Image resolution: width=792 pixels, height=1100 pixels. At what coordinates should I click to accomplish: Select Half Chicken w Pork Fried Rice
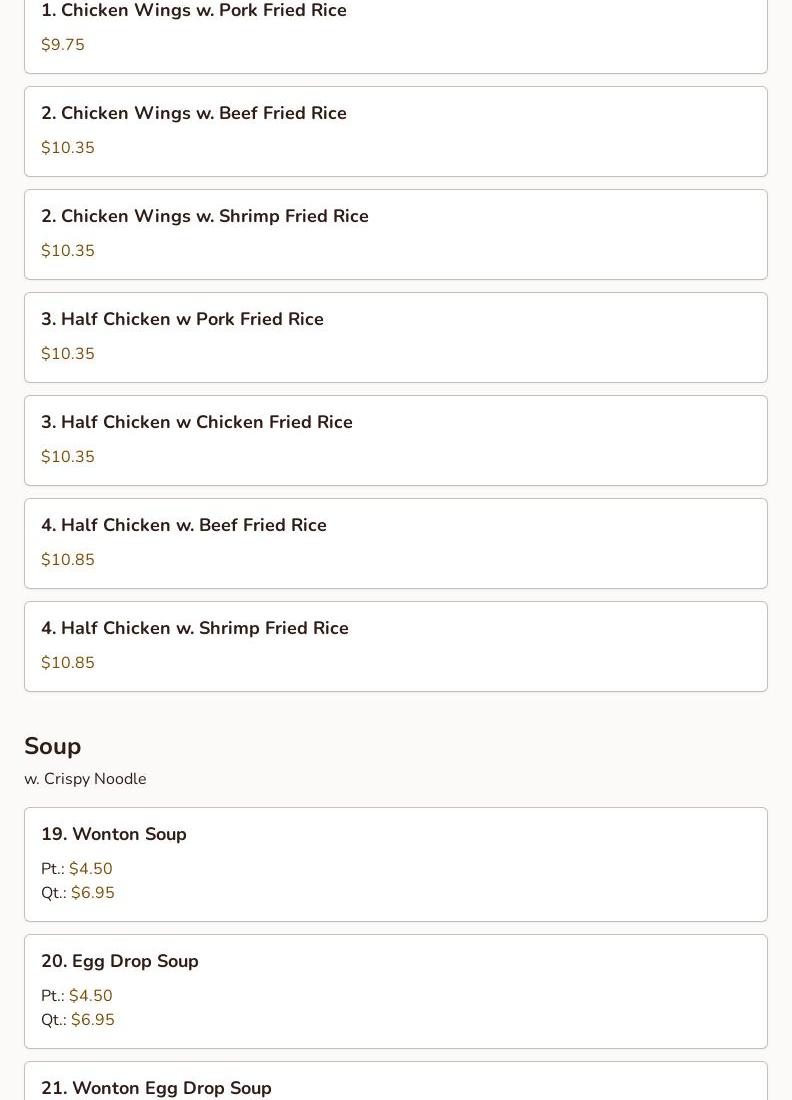click(x=396, y=337)
